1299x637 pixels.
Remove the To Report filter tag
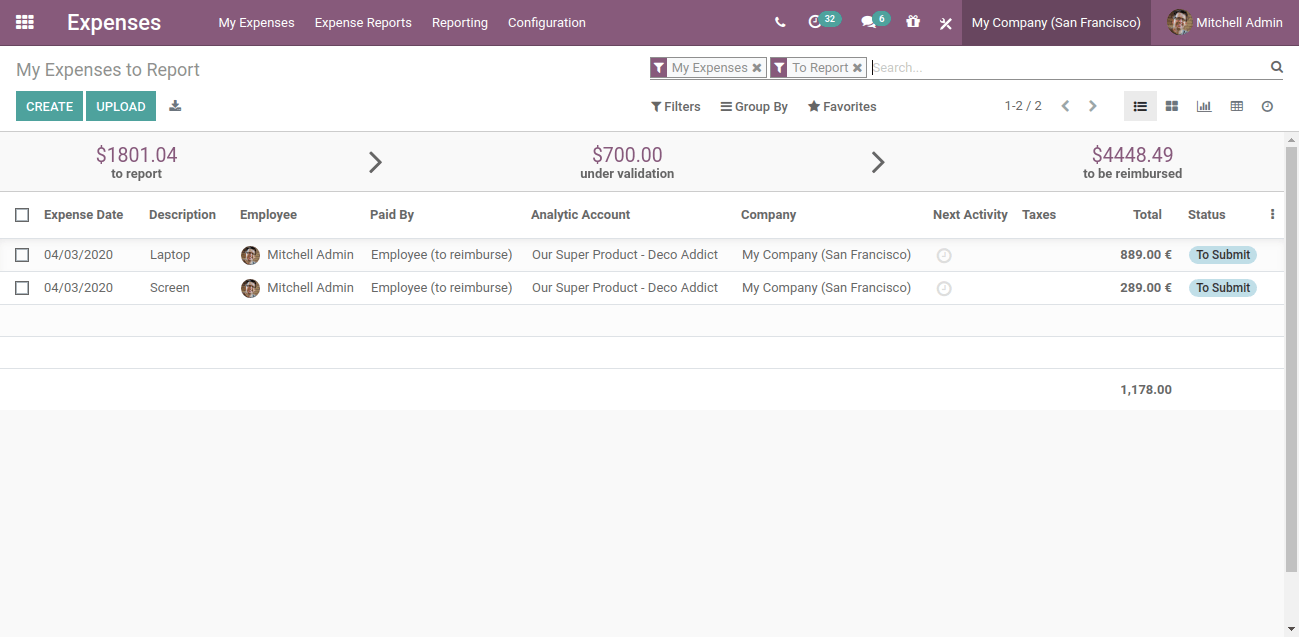tap(857, 68)
